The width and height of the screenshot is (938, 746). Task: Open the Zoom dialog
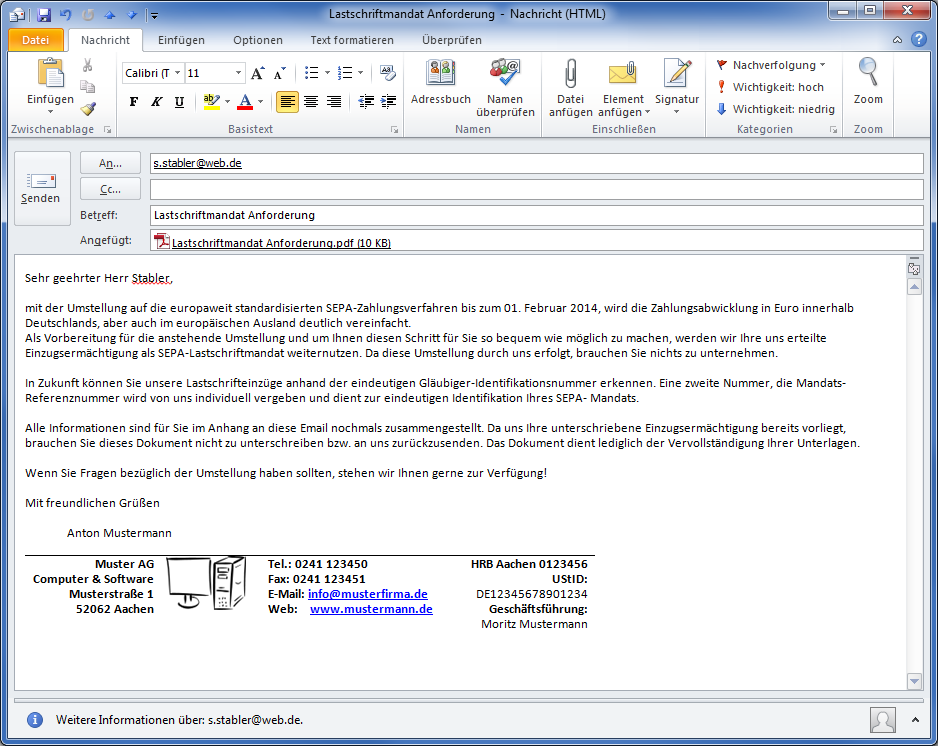click(x=868, y=82)
